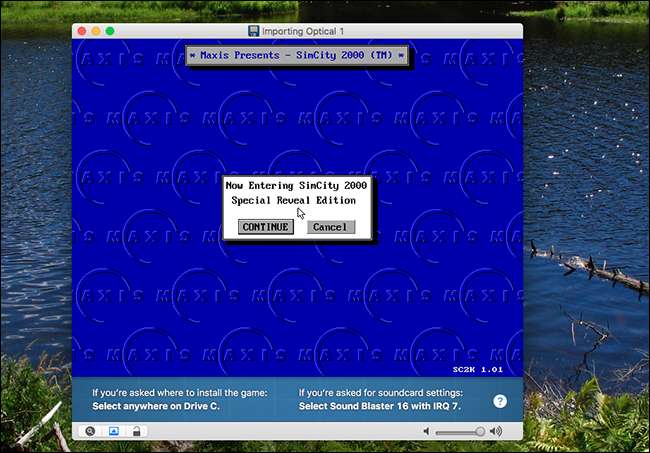The image size is (650, 453).
Task: Toggle the mouse lock padlock icon
Action: pyautogui.click(x=136, y=431)
